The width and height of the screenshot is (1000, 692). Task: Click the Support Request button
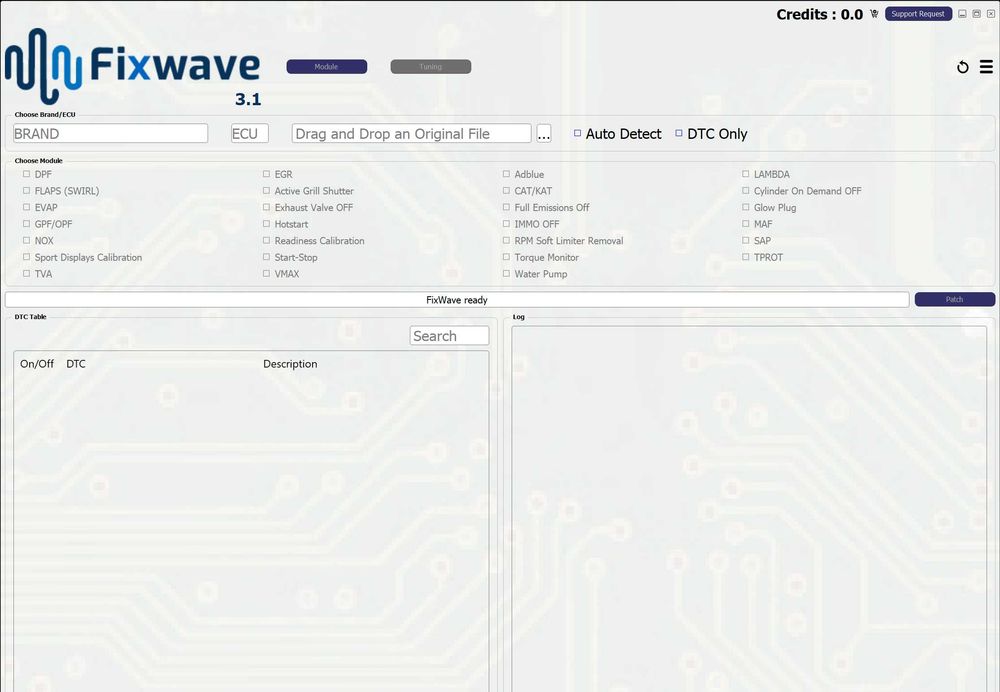tap(918, 13)
